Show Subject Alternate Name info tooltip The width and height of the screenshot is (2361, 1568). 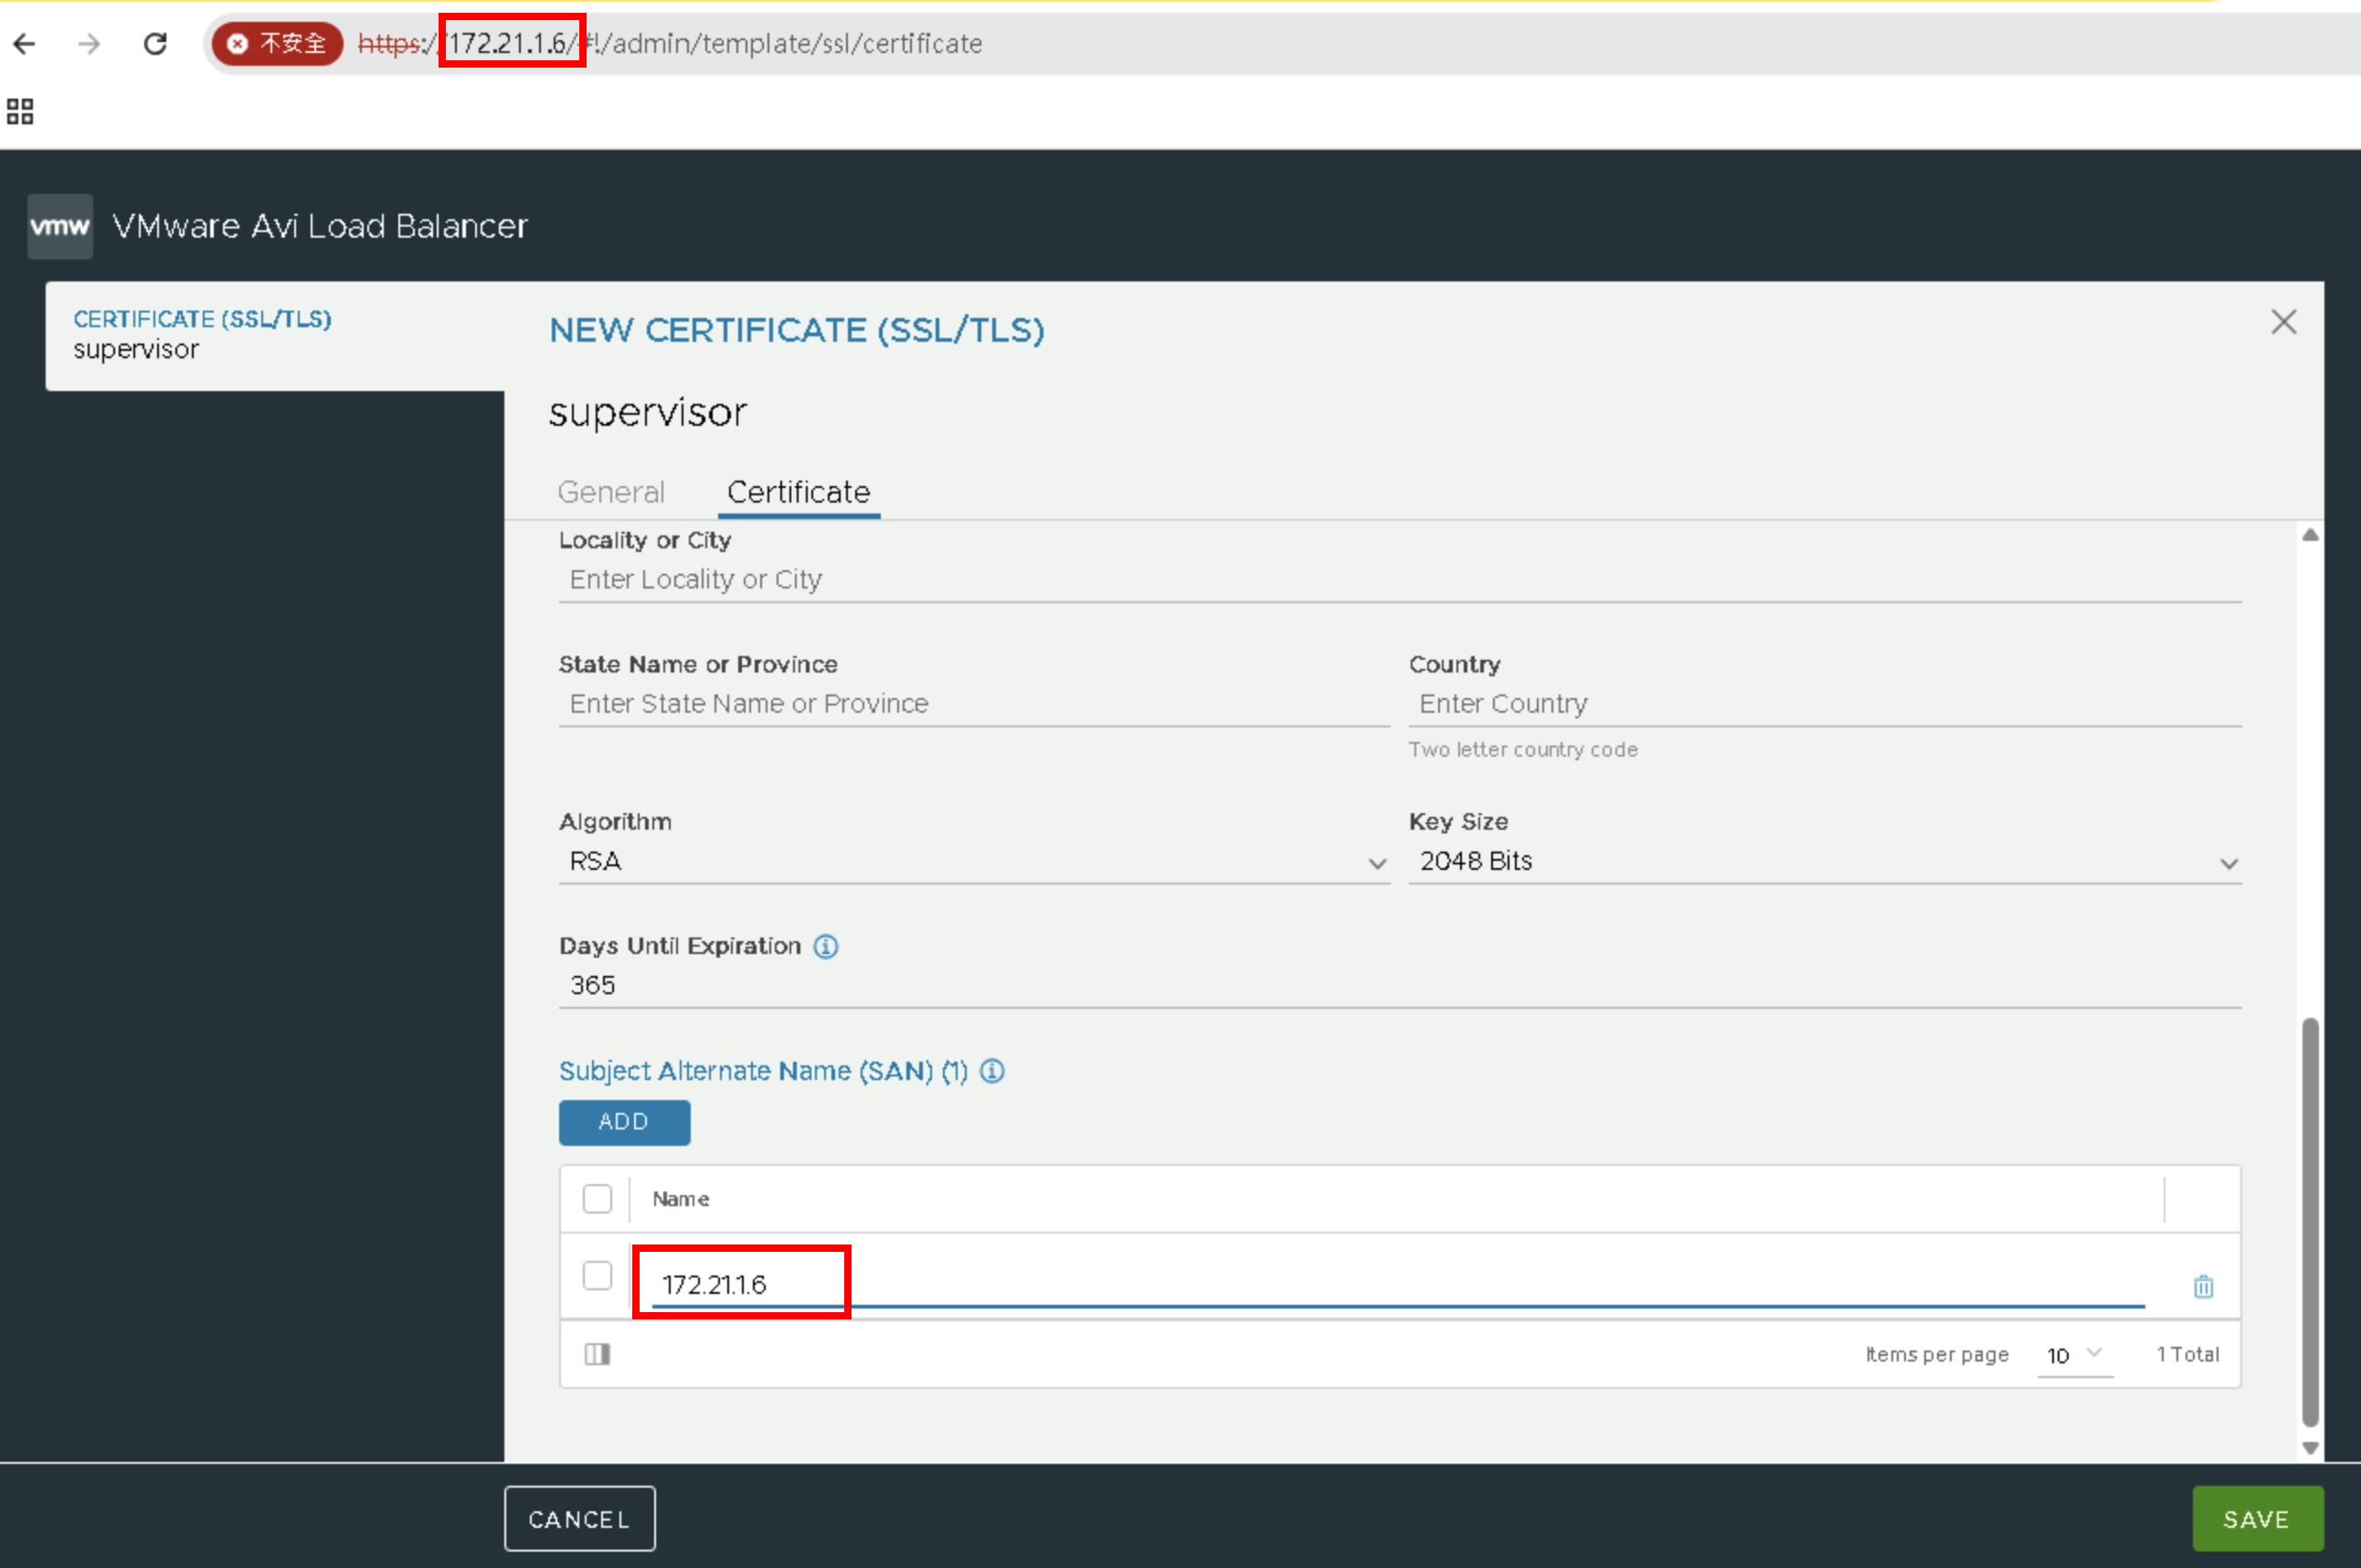(992, 1071)
